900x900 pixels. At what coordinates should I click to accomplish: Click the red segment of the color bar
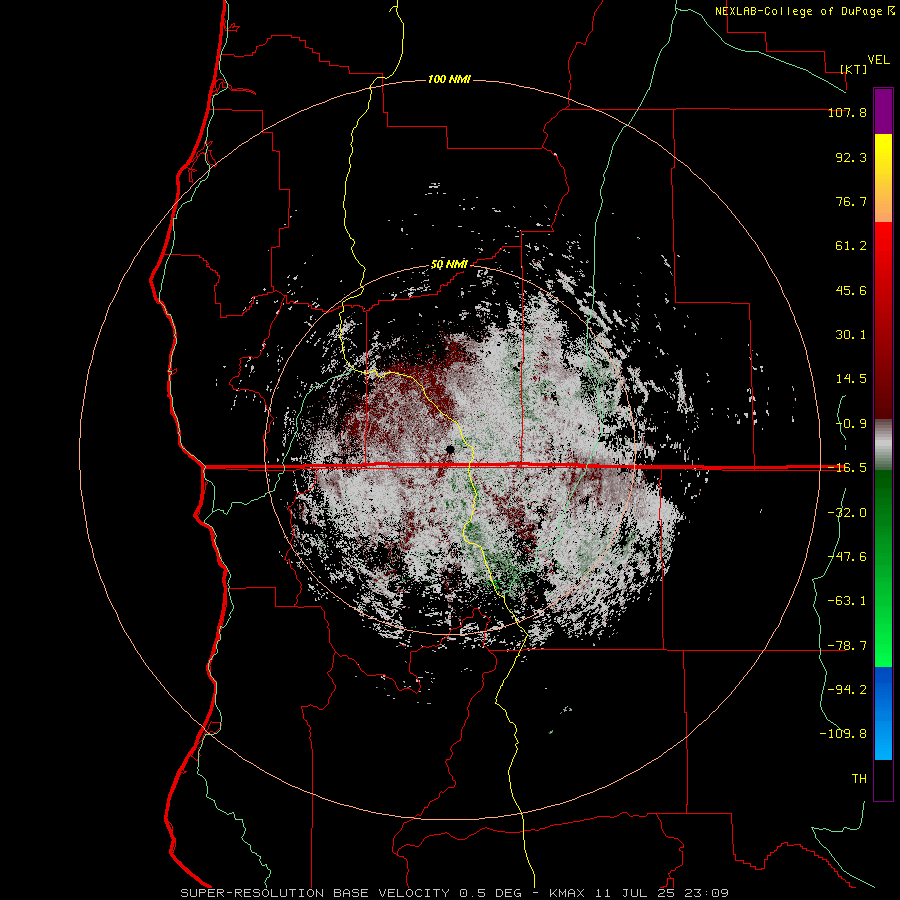pyautogui.click(x=883, y=320)
